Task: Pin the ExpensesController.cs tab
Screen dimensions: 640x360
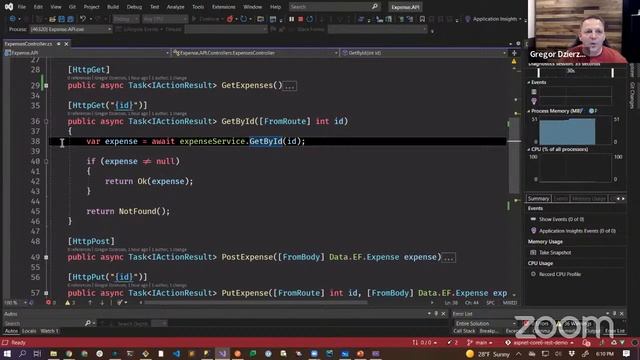Action: (58, 44)
